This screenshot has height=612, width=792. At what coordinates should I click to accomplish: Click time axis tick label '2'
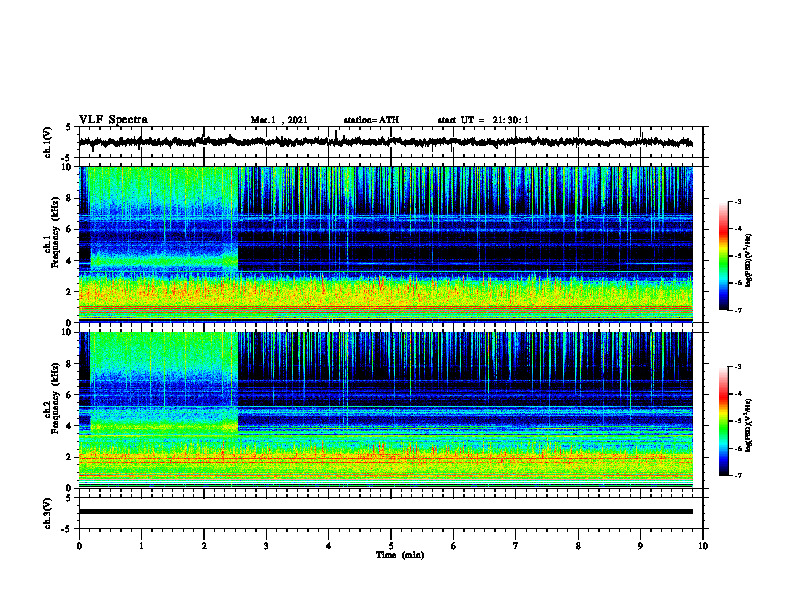[204, 546]
